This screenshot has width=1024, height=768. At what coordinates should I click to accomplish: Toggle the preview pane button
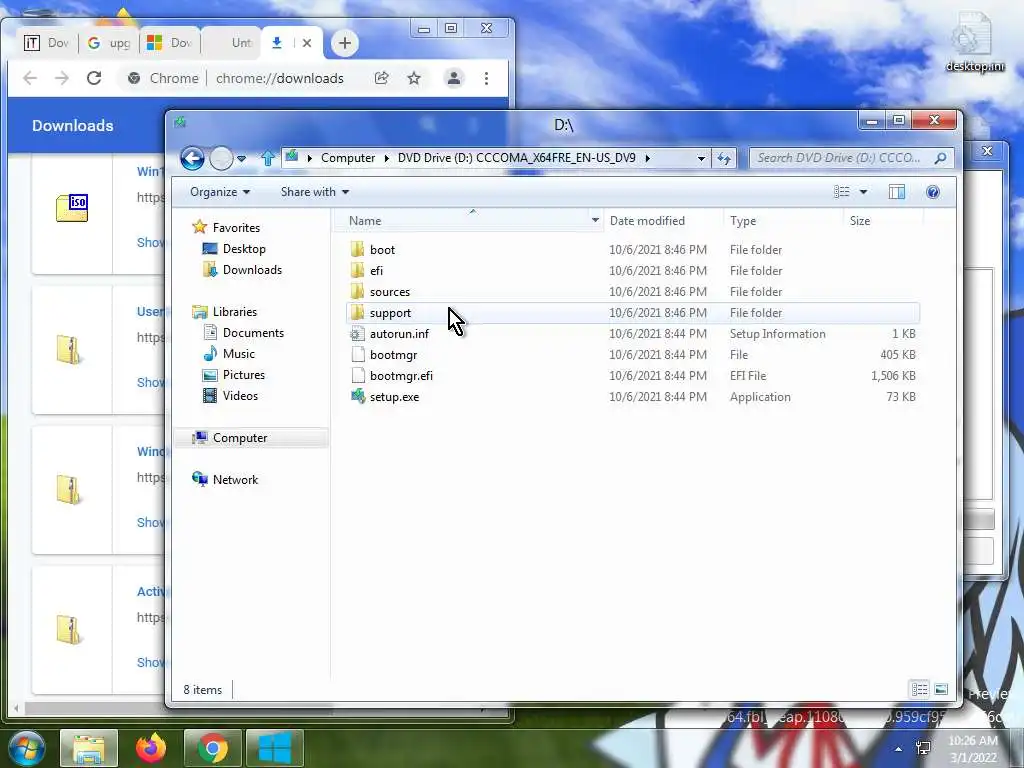897,192
